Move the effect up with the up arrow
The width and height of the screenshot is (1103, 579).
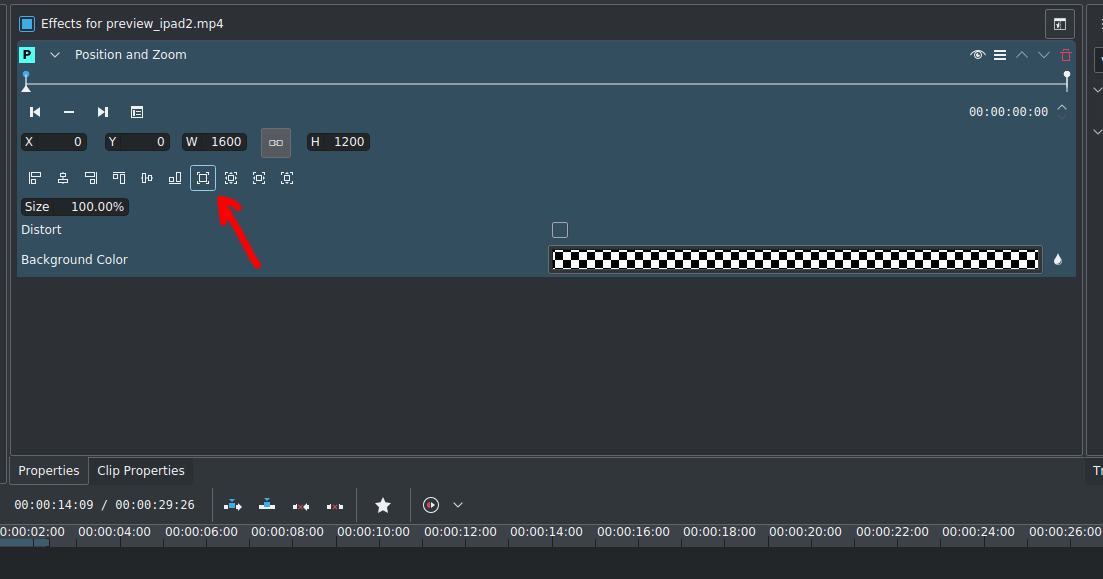[1022, 55]
